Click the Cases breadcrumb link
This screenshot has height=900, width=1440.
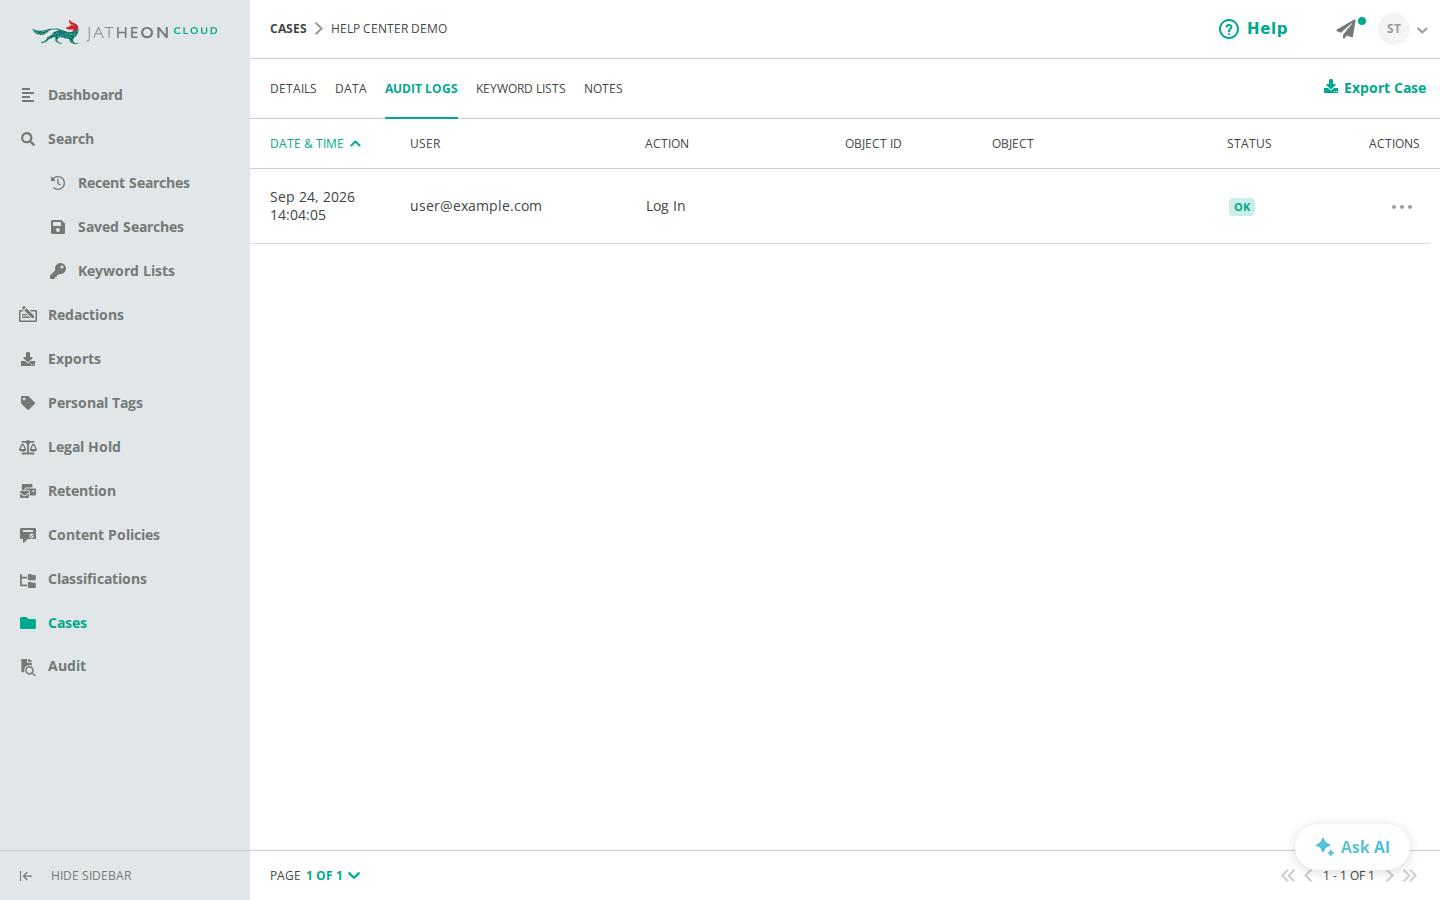click(x=288, y=29)
